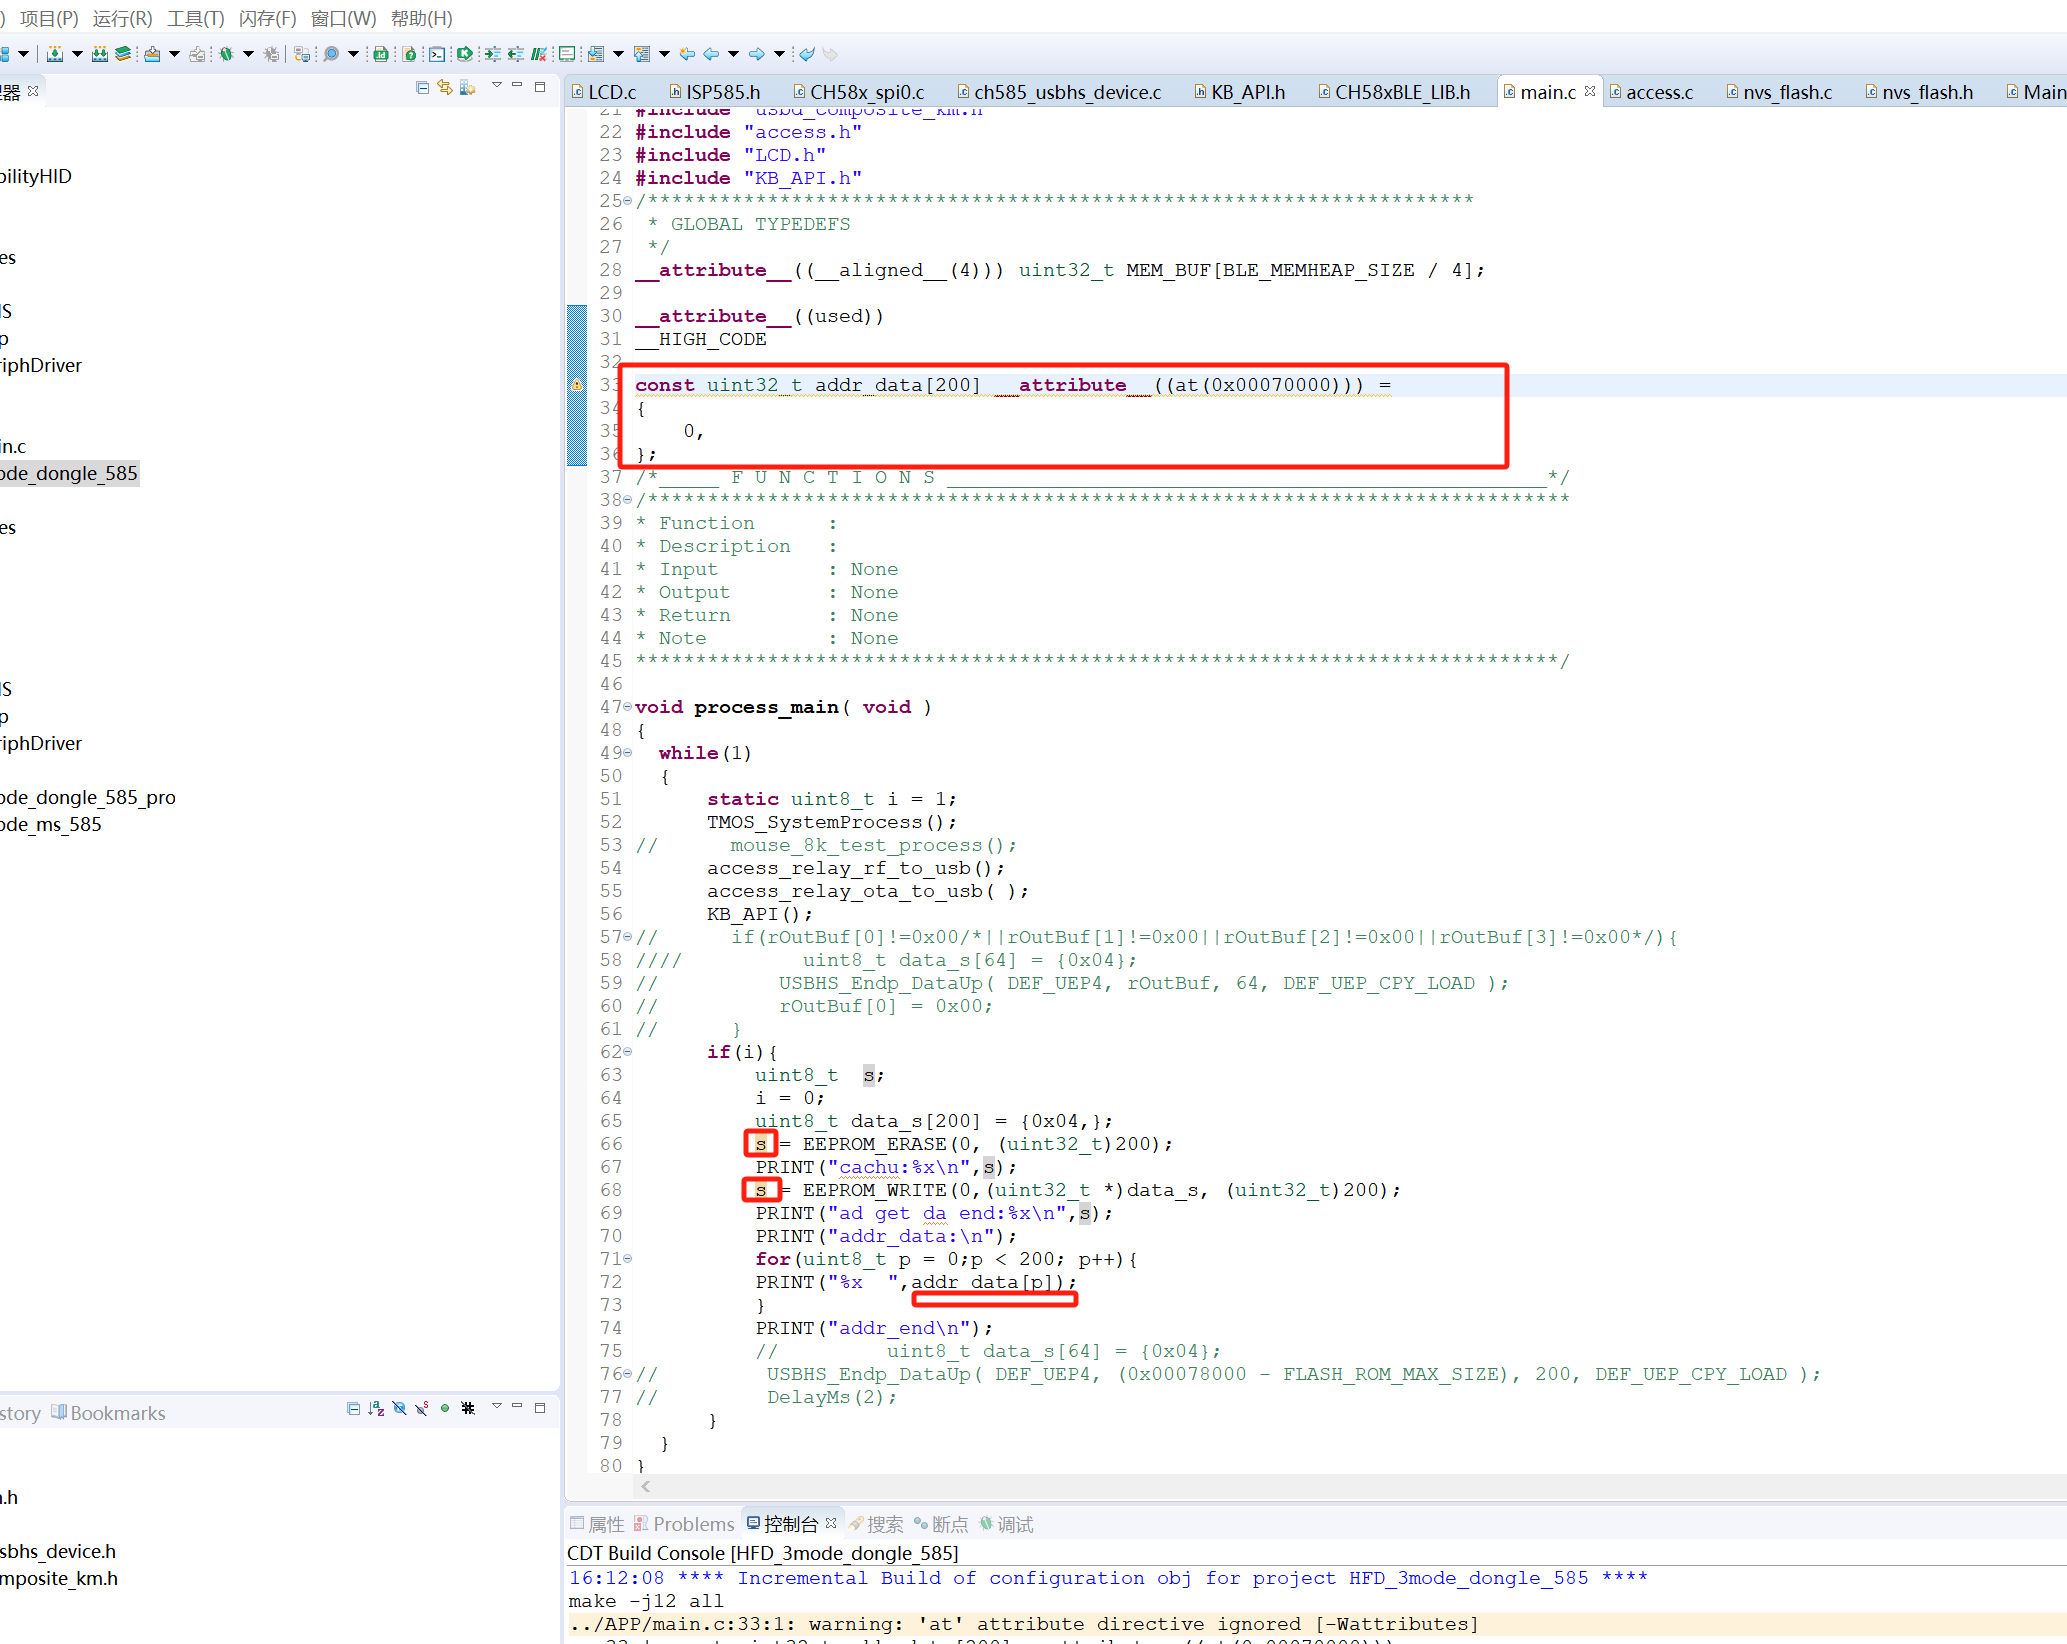Click the shift-right indent toolbar icon
Viewport: 2067px width, 1644px height.
(492, 54)
